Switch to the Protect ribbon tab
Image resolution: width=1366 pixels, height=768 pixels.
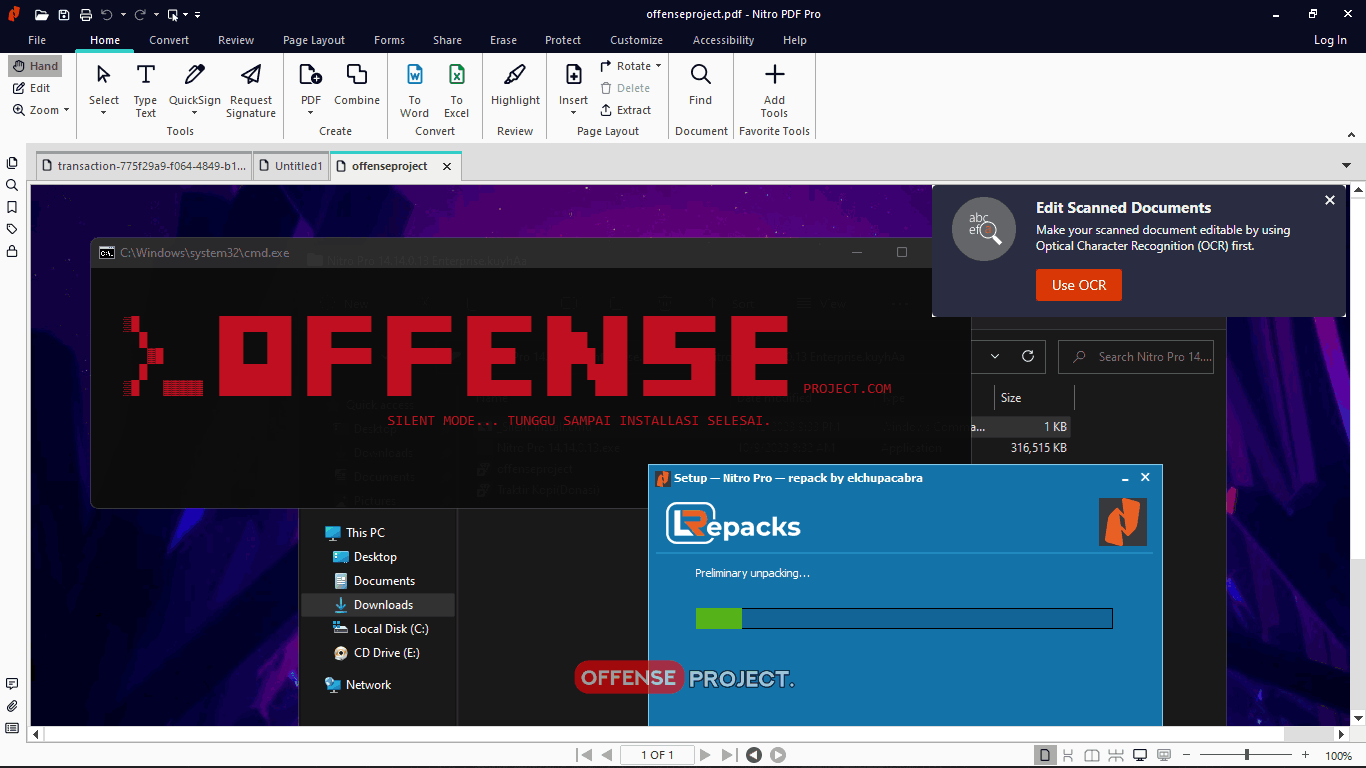click(563, 40)
